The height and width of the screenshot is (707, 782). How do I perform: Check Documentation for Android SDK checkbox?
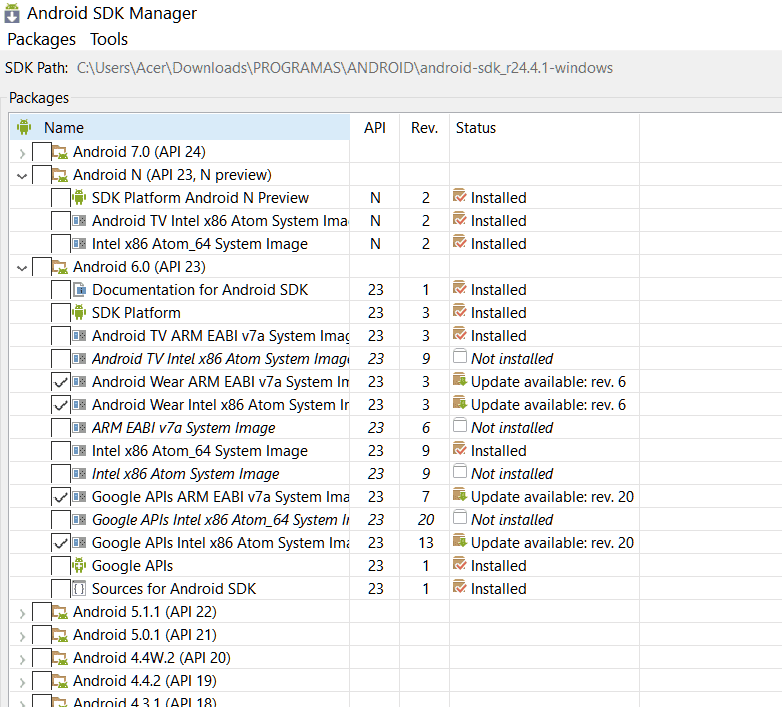coord(61,290)
